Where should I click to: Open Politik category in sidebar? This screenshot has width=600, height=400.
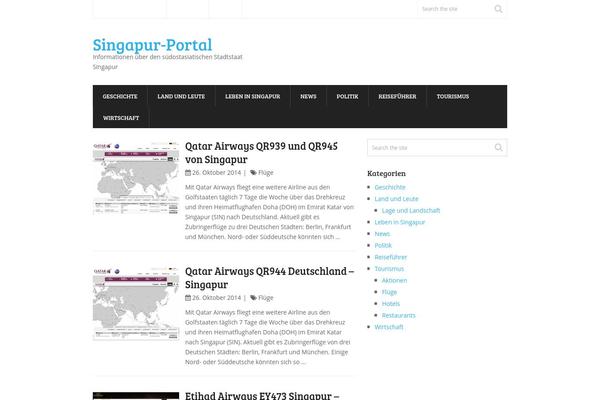point(383,245)
